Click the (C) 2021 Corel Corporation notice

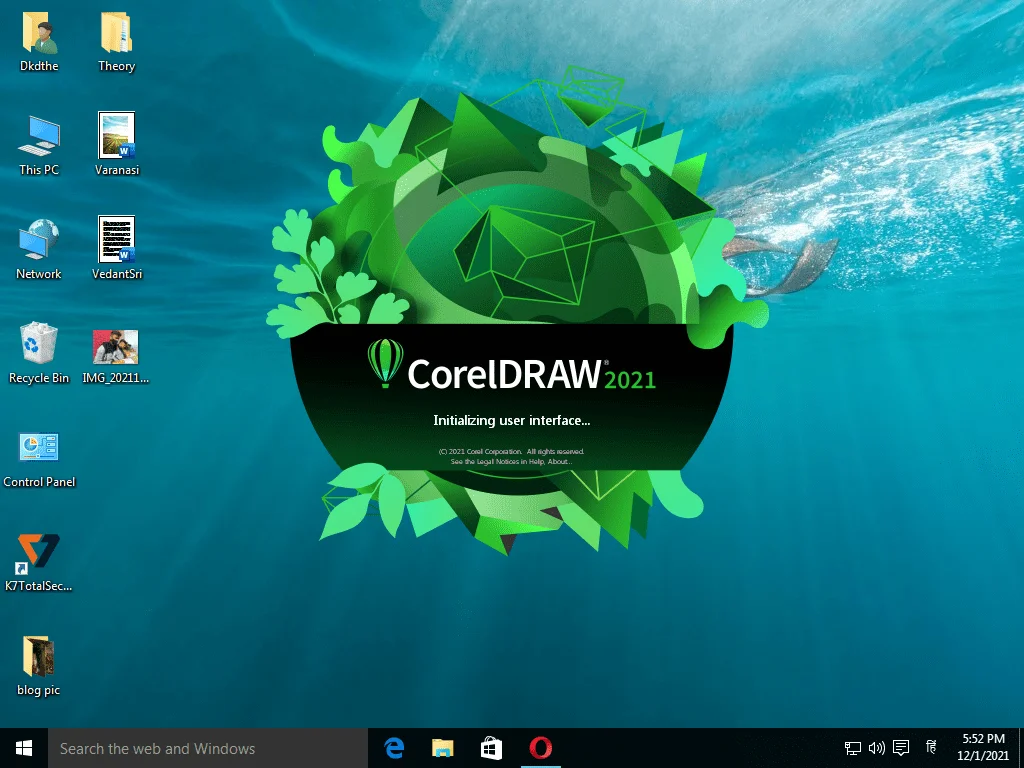pyautogui.click(x=511, y=451)
